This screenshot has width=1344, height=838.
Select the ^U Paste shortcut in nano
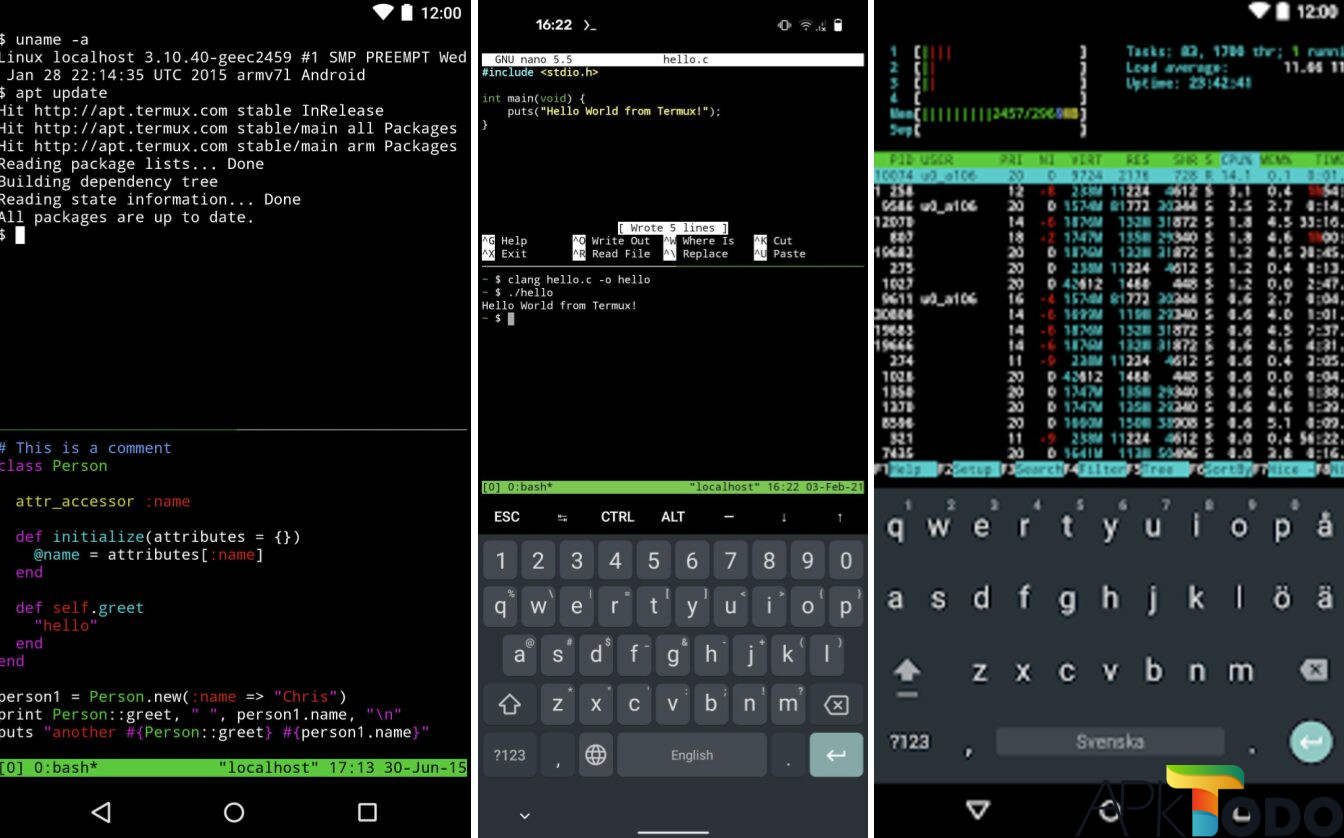point(780,254)
